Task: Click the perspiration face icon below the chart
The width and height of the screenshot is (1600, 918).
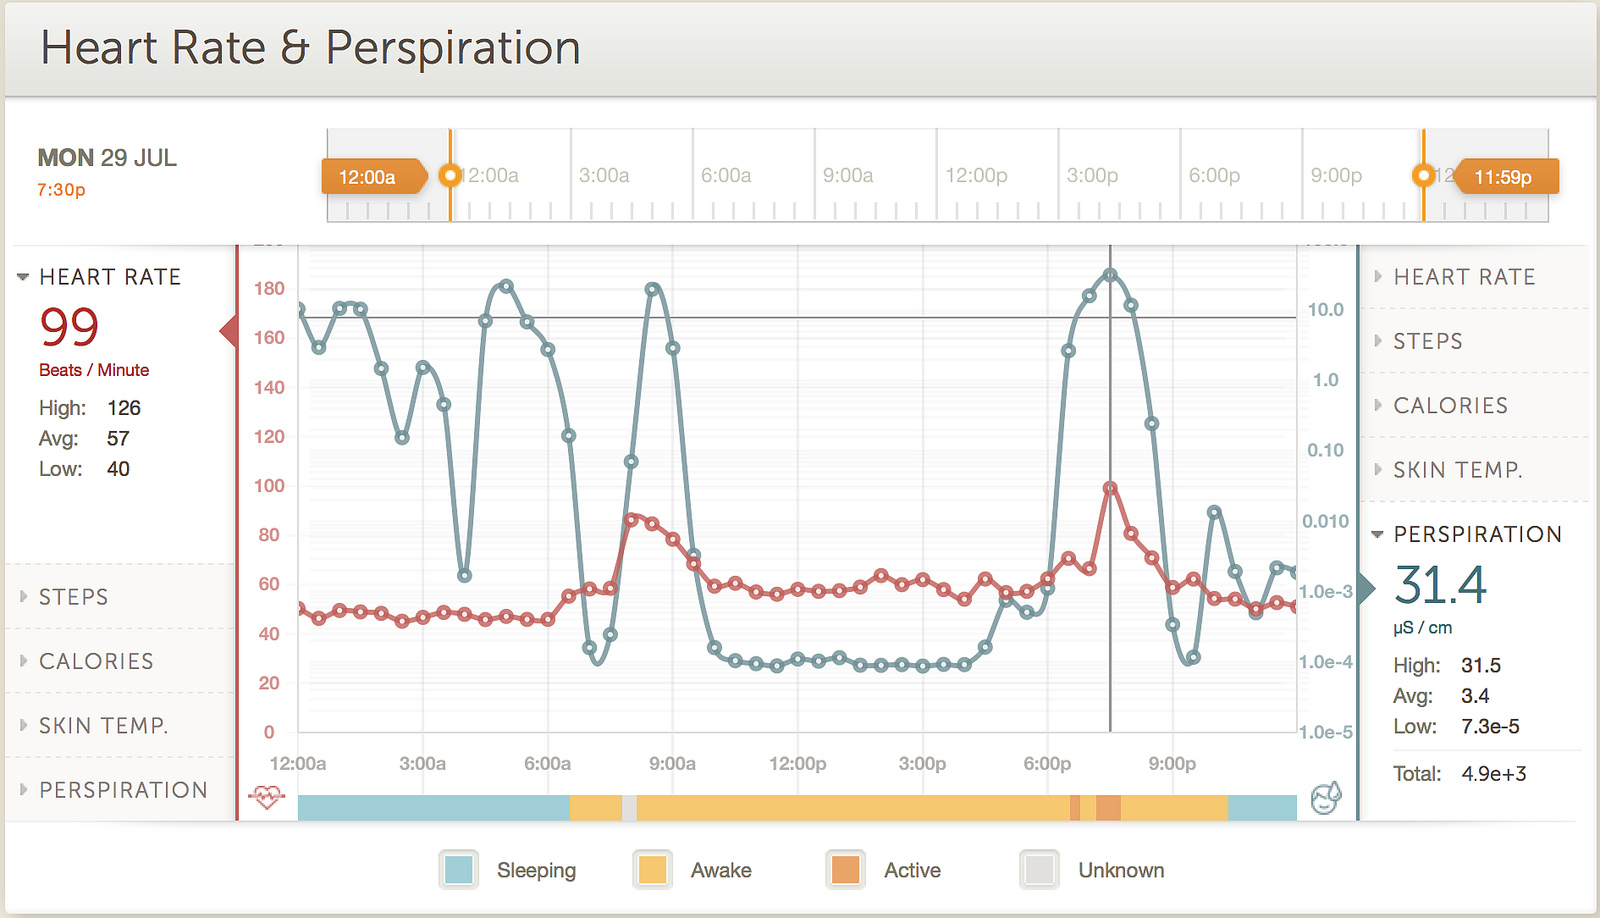Action: pyautogui.click(x=1325, y=798)
